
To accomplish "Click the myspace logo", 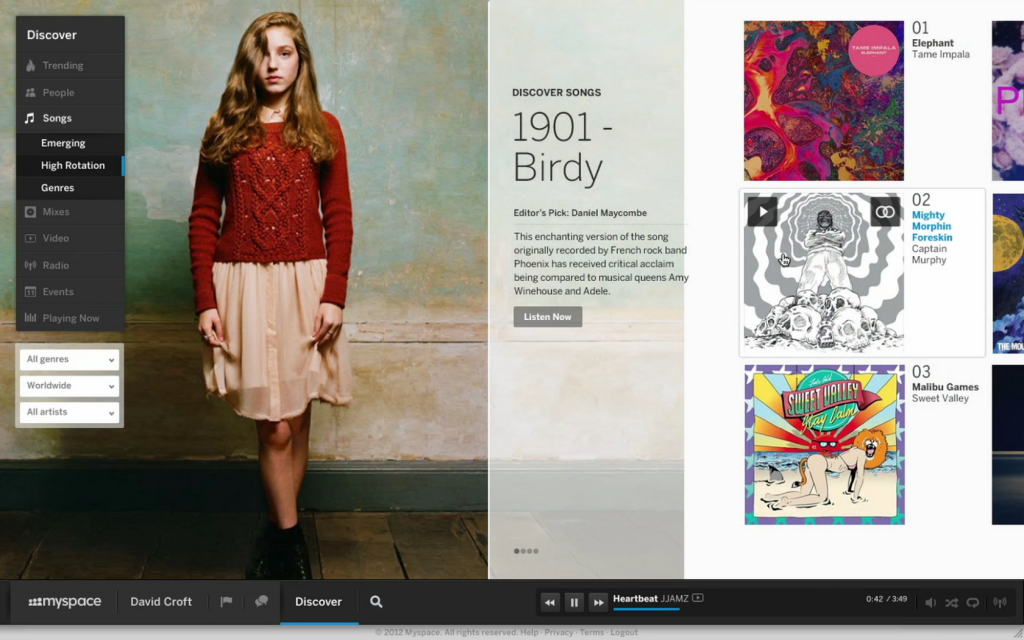I will 65,601.
